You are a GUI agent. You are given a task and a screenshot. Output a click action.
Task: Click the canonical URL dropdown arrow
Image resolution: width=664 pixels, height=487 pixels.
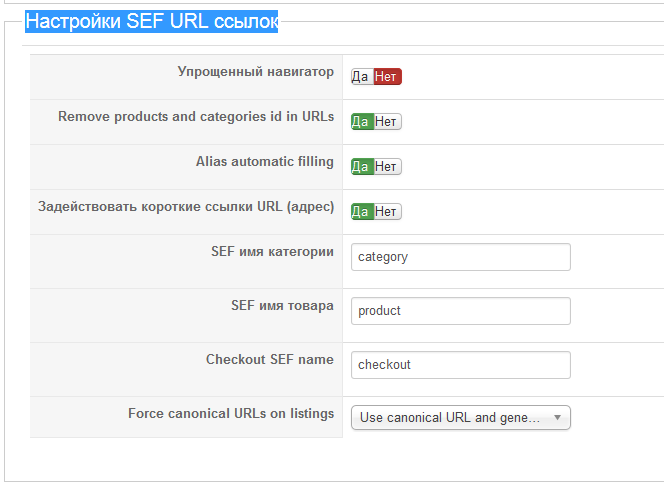(557, 417)
